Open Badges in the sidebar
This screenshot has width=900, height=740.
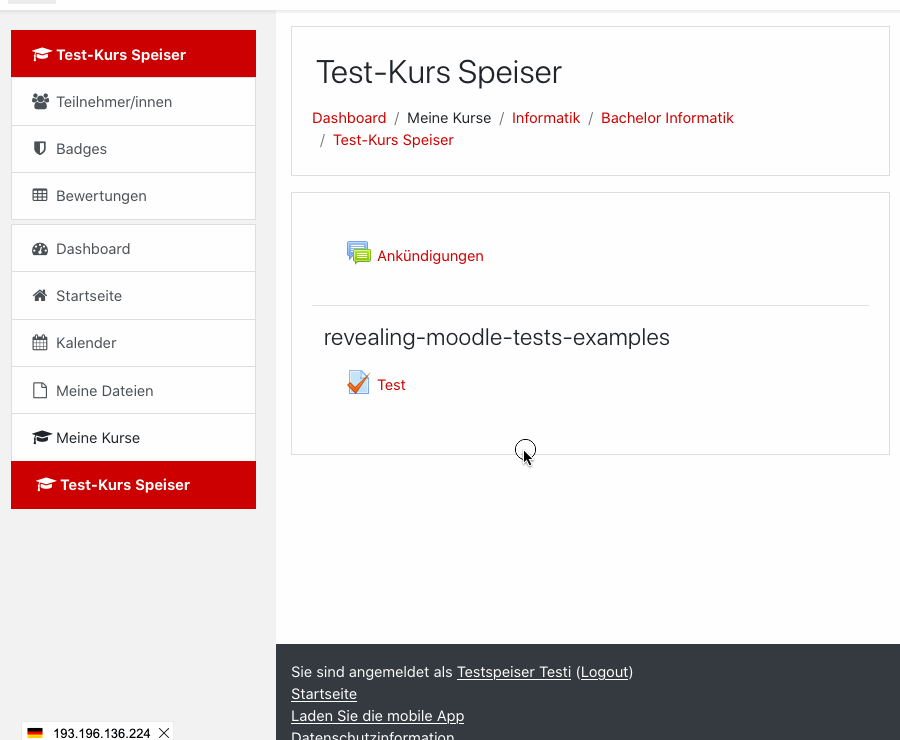(x=133, y=149)
